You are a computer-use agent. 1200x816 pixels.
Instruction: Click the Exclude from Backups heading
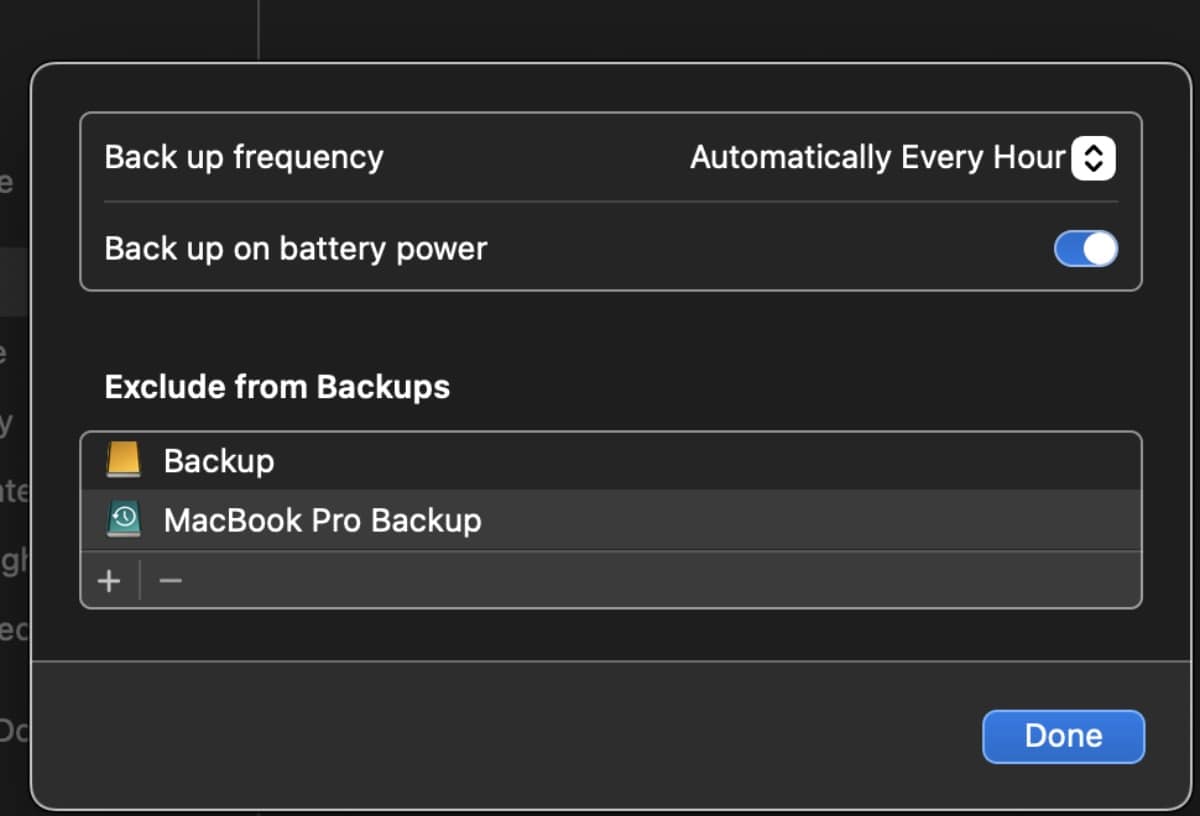[x=277, y=387]
